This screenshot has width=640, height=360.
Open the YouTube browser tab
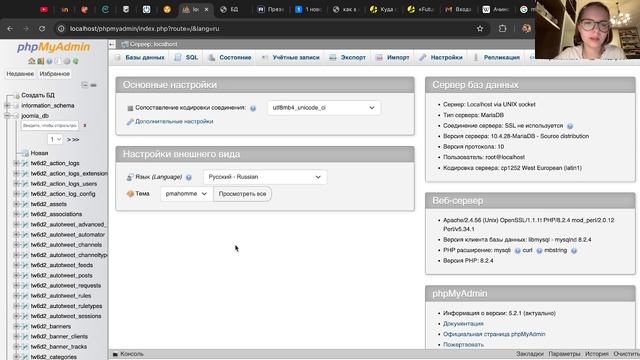44,9
